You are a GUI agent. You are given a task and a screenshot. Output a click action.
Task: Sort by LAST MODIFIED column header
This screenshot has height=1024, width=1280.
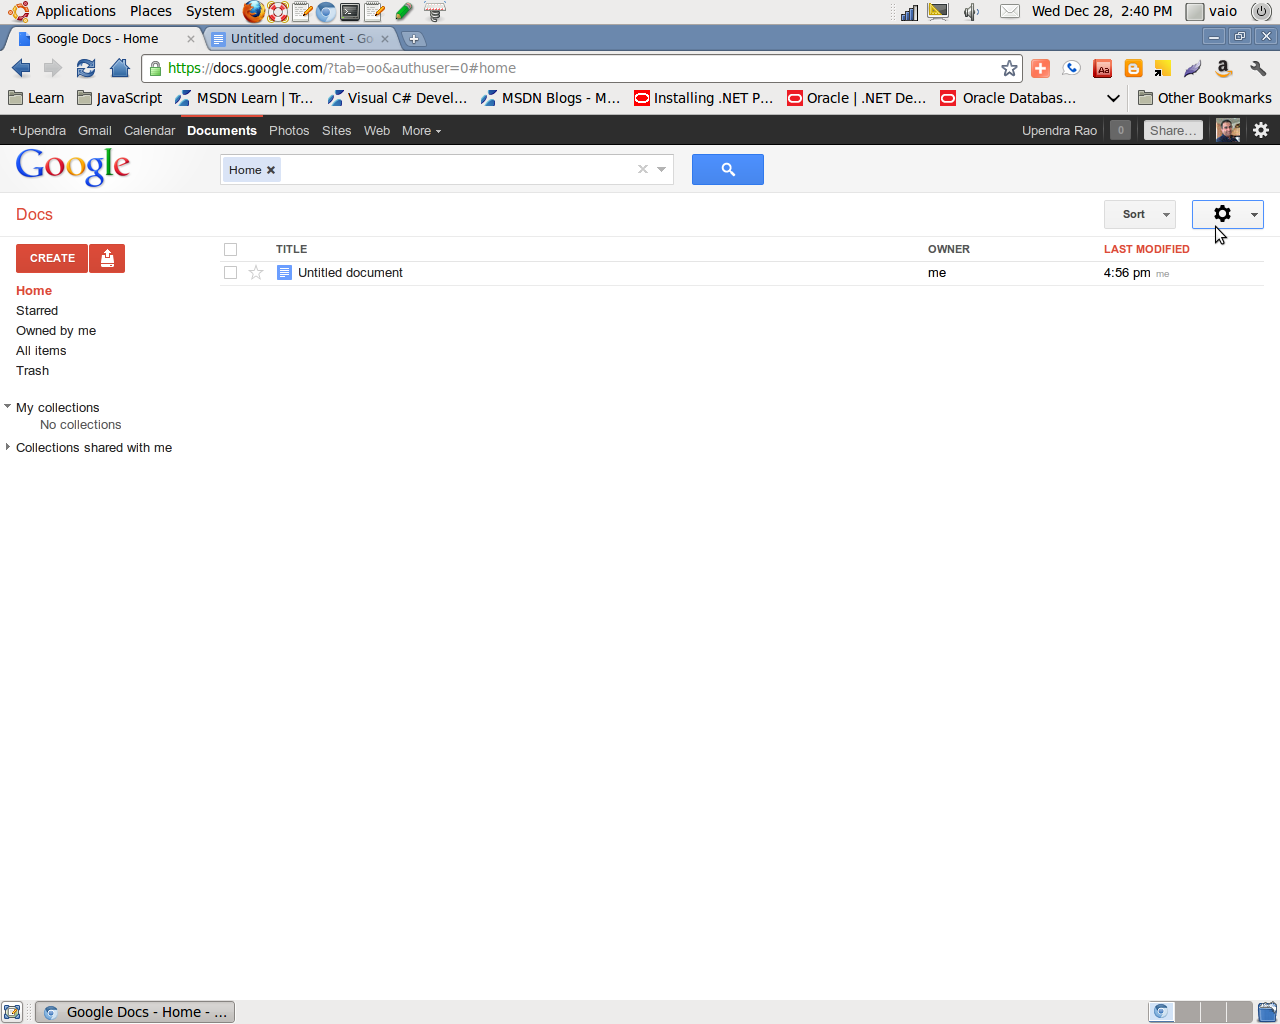[x=1147, y=249]
